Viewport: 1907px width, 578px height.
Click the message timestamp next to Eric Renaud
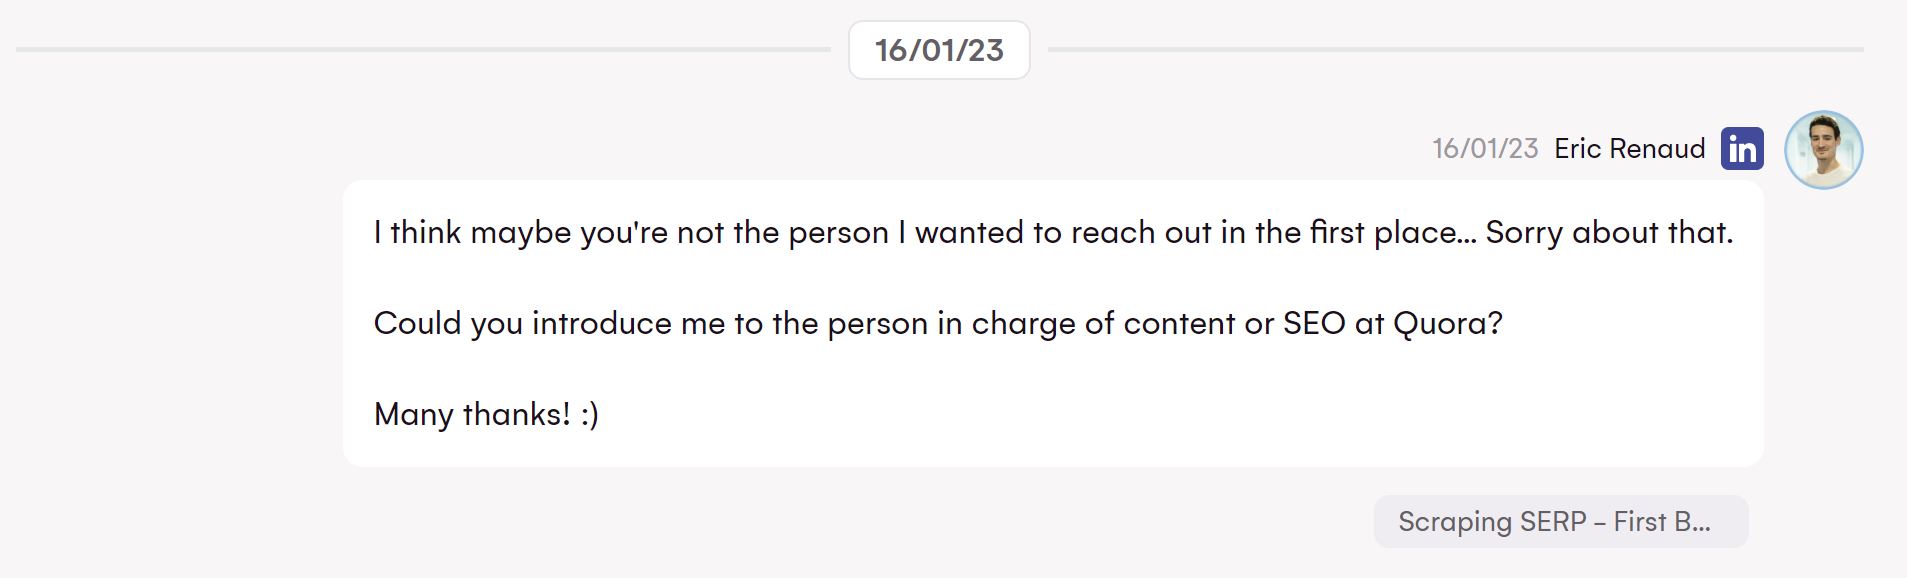[x=1485, y=149]
